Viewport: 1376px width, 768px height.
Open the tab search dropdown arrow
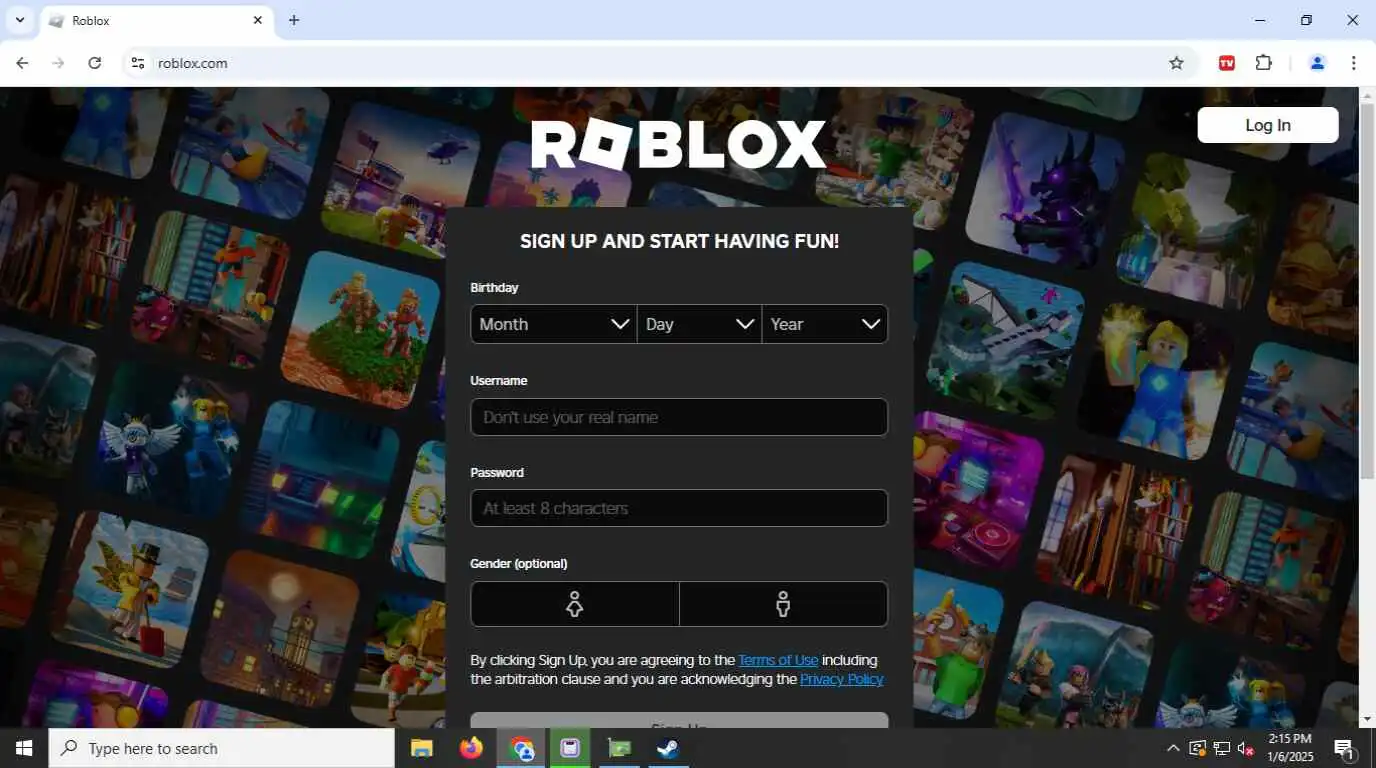[19, 20]
